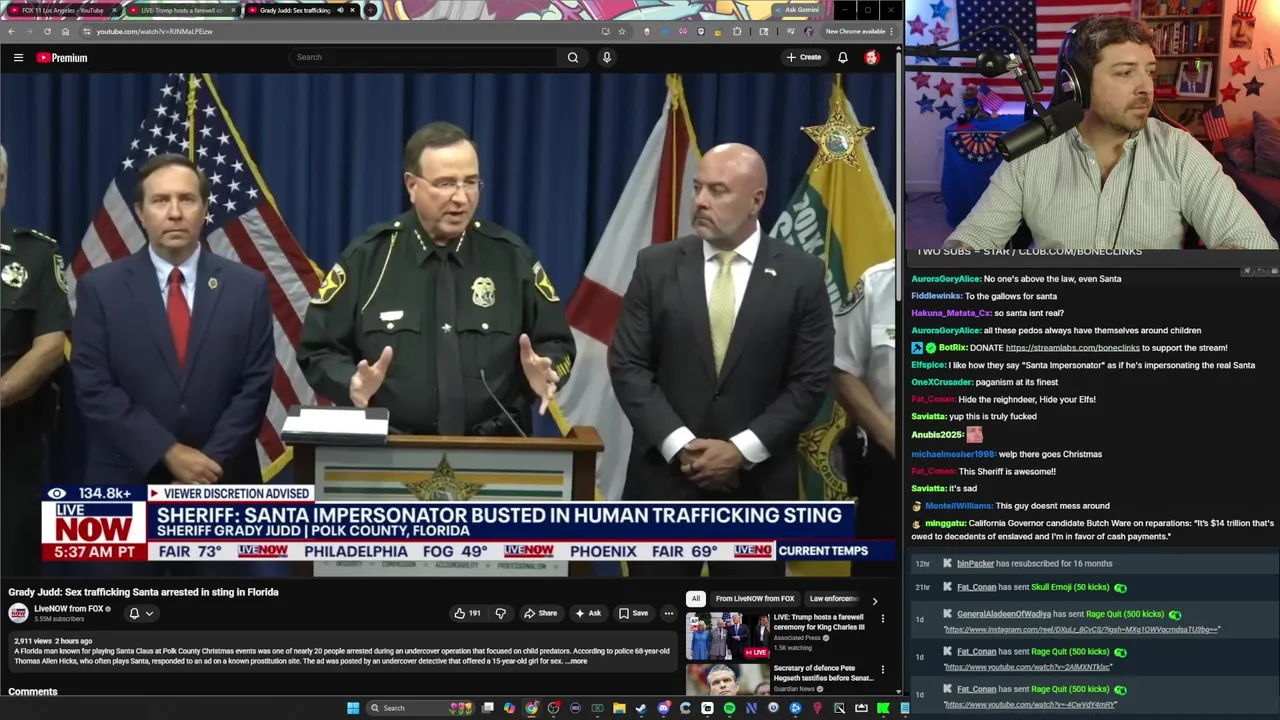View site information icon in address bar
Viewport: 1280px width, 720px height.
[x=86, y=31]
